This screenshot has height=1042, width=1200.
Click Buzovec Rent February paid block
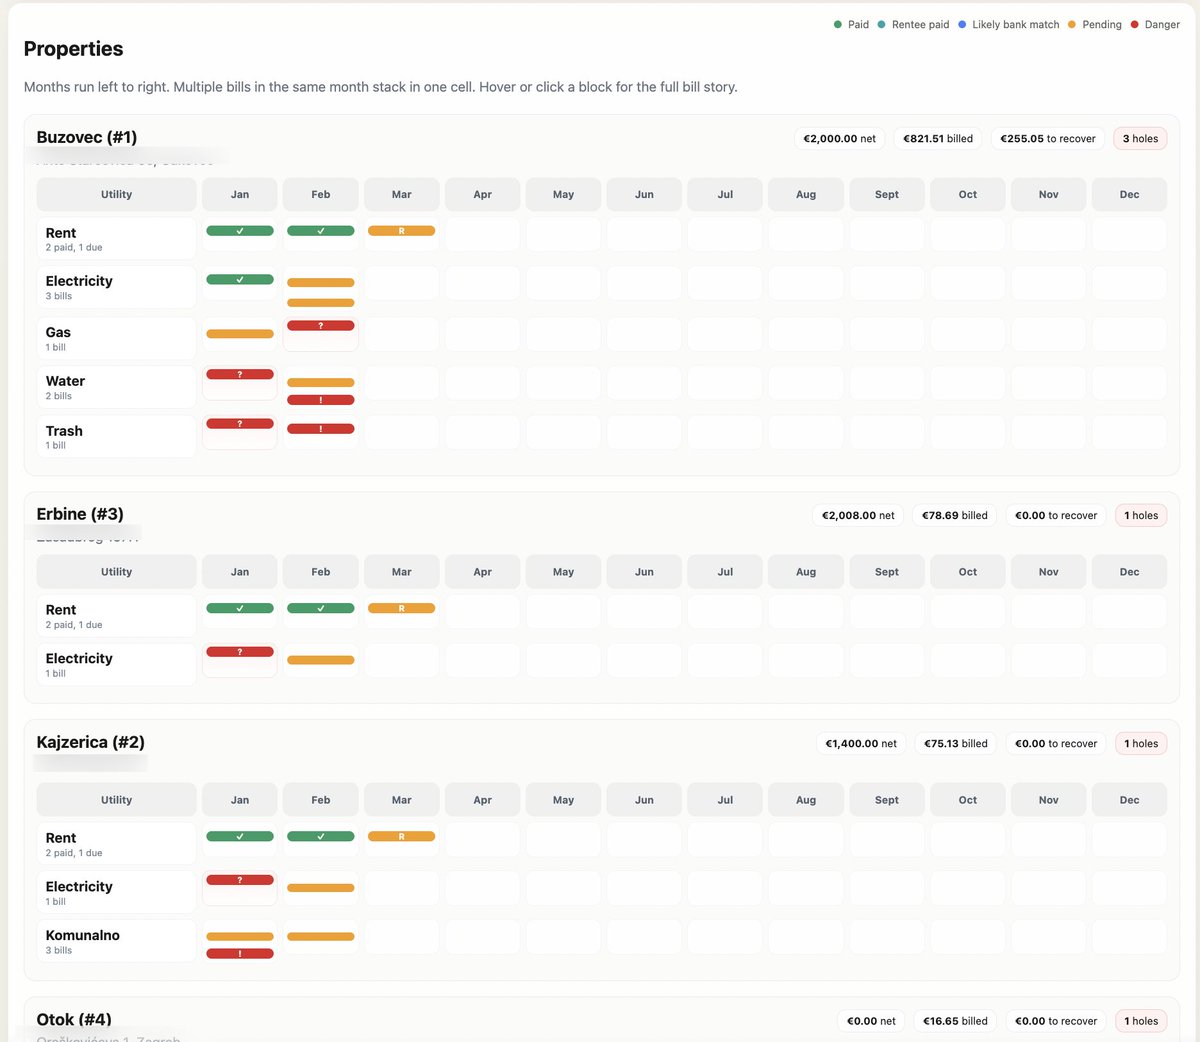(321, 231)
